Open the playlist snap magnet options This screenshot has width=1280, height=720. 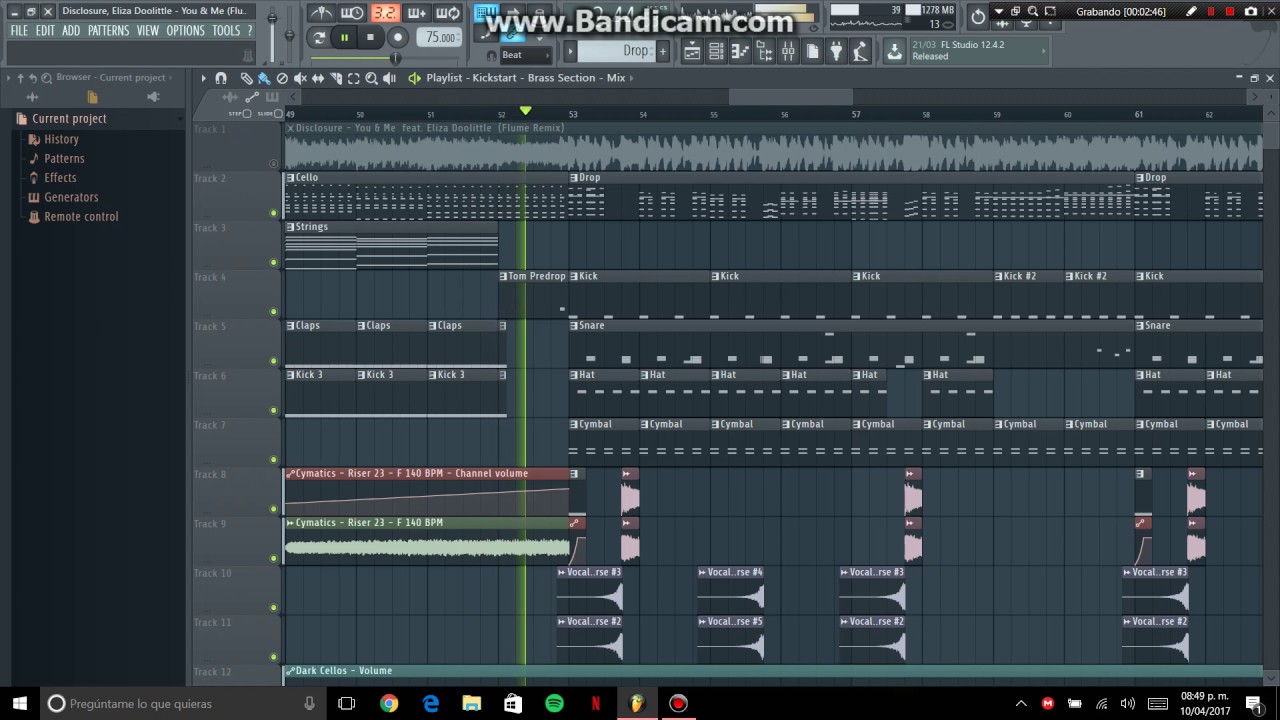pos(221,78)
